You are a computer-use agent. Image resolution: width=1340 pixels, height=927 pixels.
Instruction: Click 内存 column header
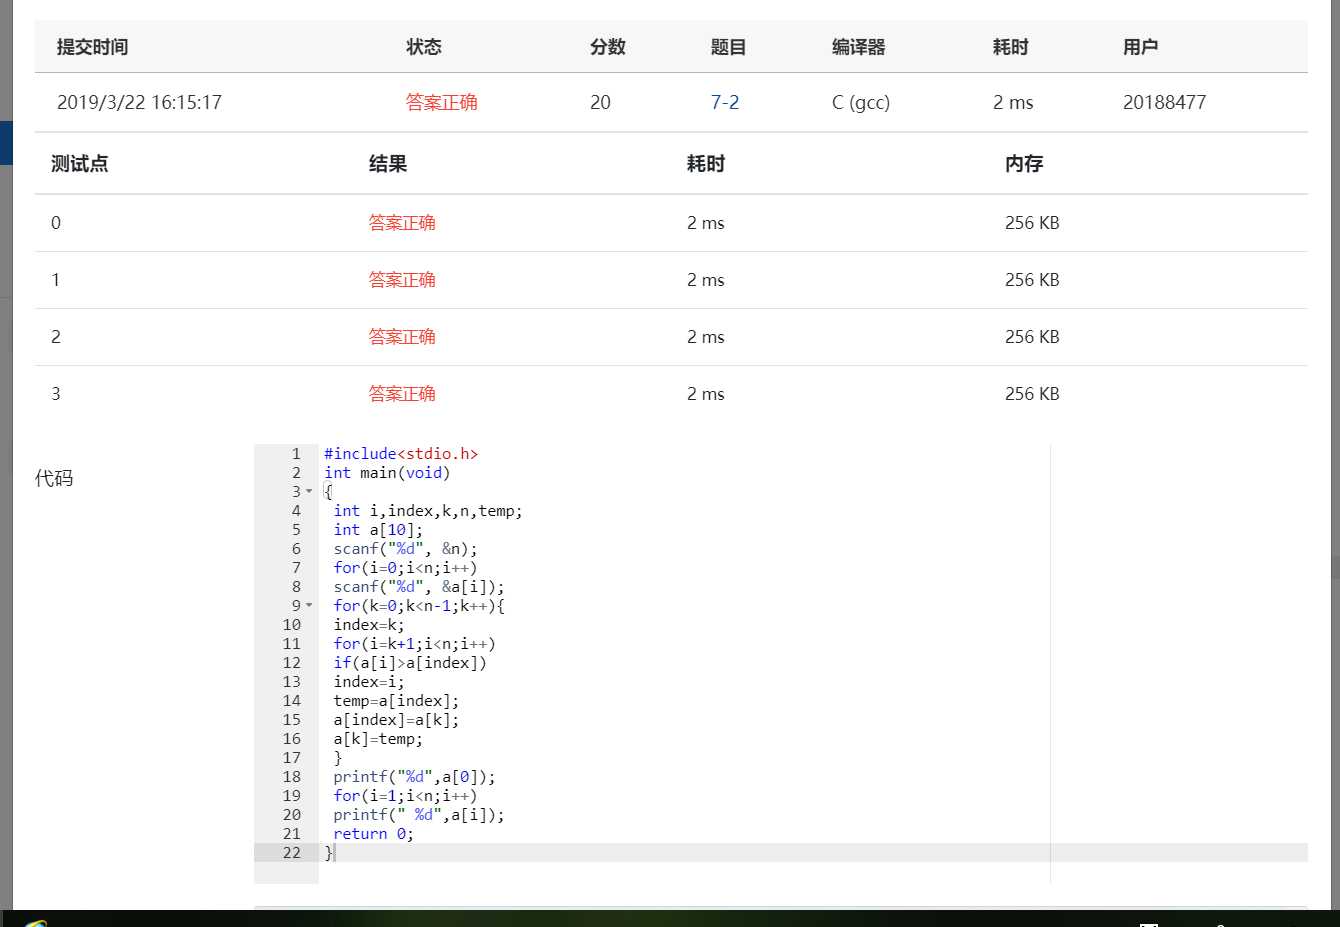[x=1024, y=164]
